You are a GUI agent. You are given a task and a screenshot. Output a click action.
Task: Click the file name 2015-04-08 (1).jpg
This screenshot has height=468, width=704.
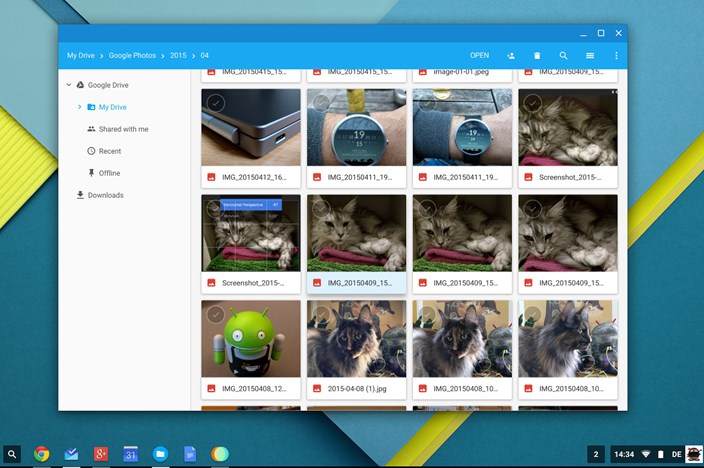click(357, 389)
